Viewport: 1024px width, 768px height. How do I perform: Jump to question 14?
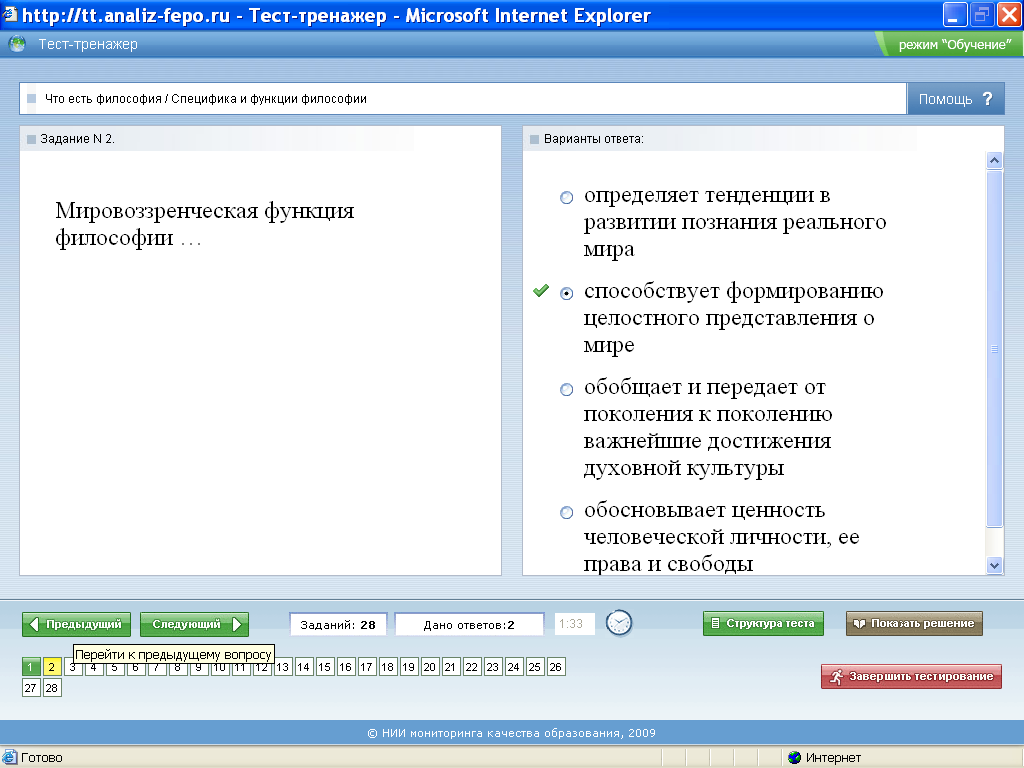303,667
